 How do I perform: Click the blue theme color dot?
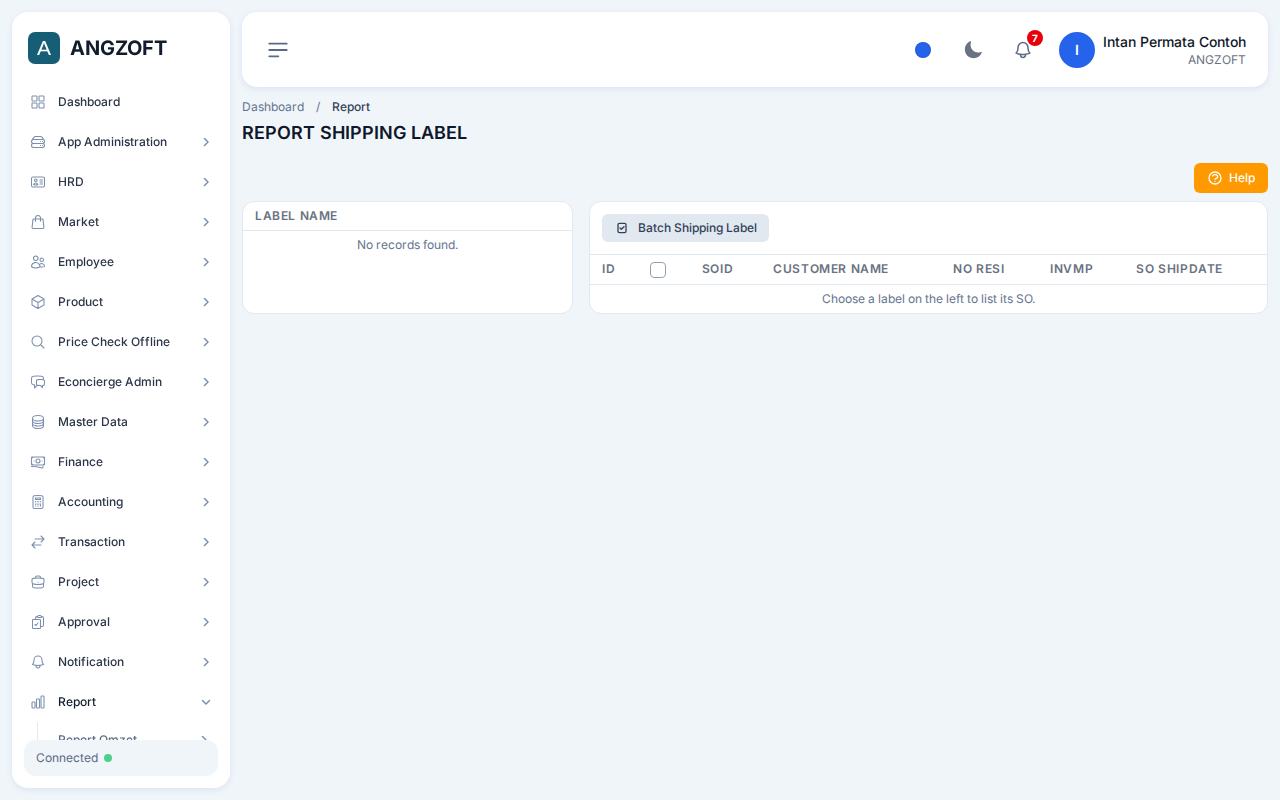923,50
